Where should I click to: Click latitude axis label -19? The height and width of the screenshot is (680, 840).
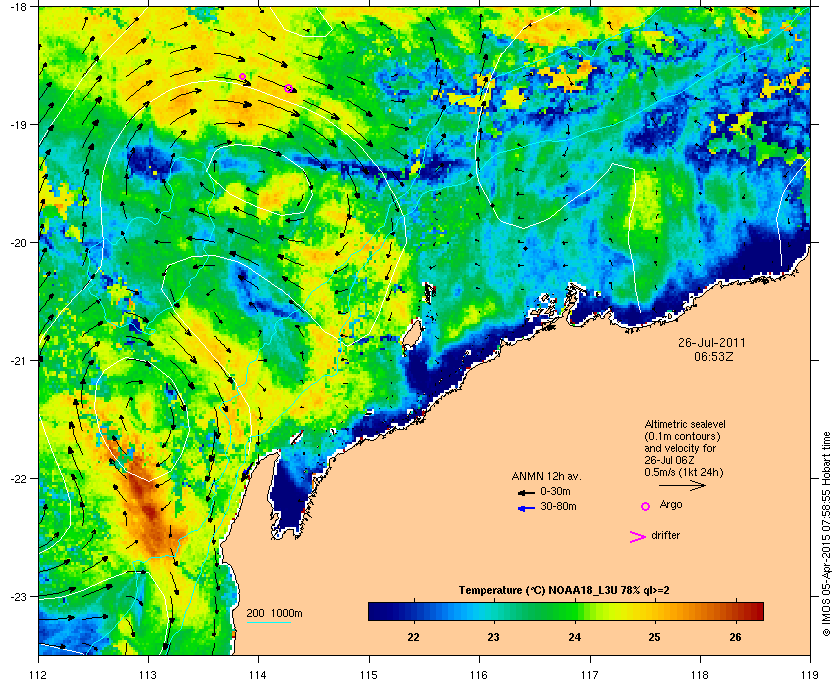tap(18, 125)
